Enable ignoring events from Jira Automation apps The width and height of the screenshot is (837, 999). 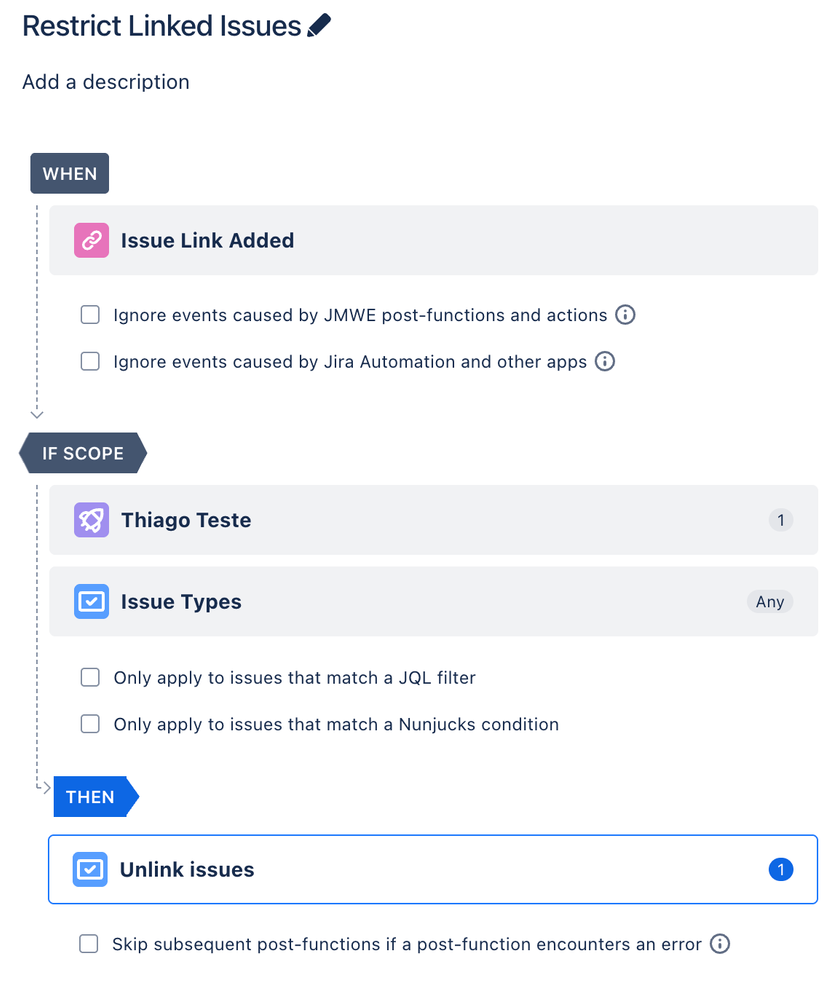tap(90, 362)
